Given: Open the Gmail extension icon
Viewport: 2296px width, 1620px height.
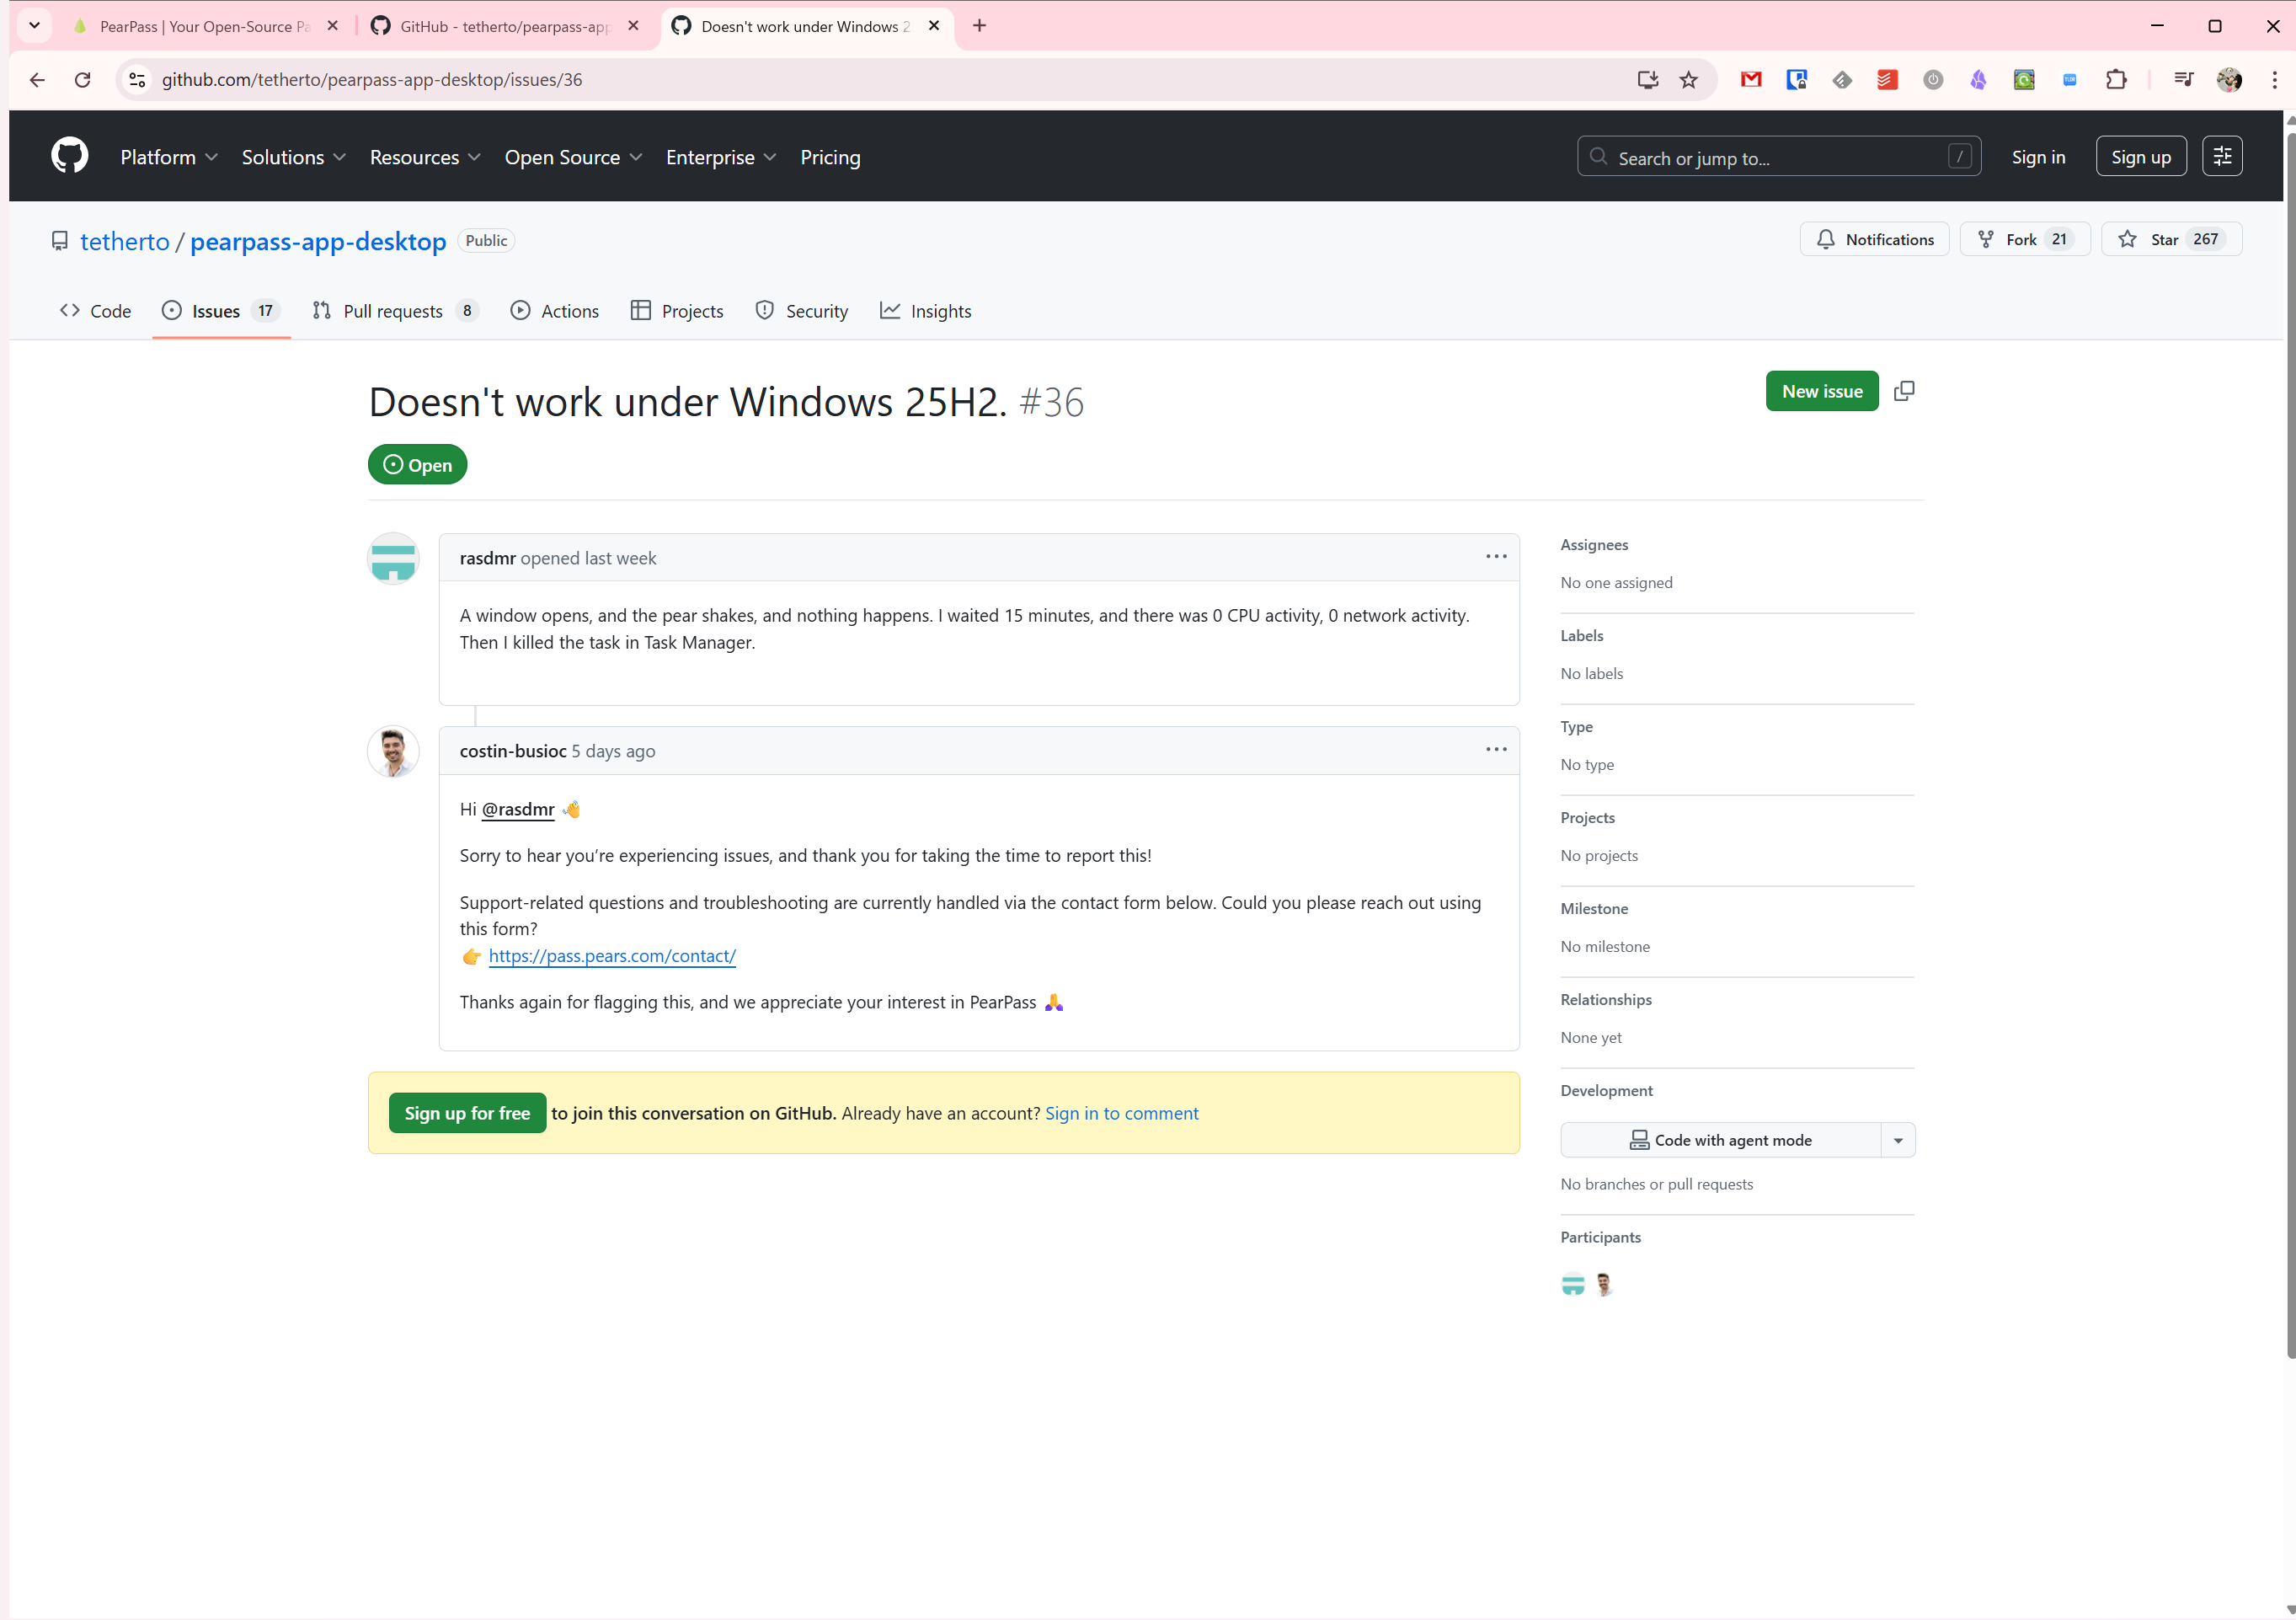Looking at the screenshot, I should point(1751,80).
